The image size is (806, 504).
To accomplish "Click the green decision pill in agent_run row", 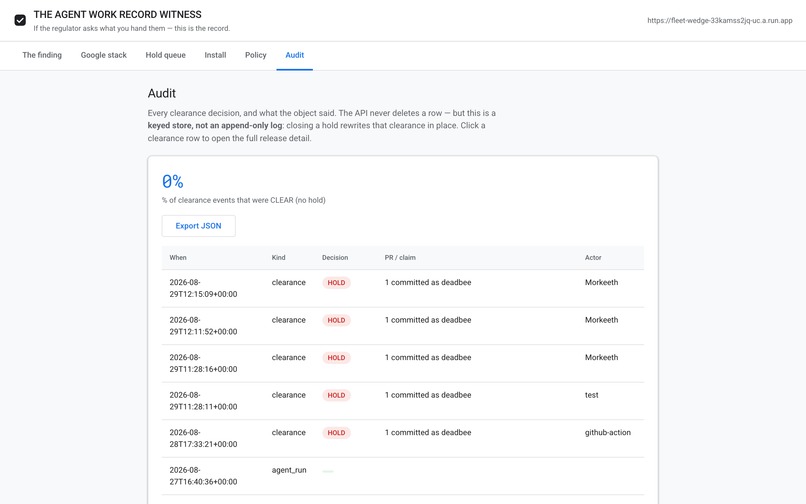I will [328, 471].
